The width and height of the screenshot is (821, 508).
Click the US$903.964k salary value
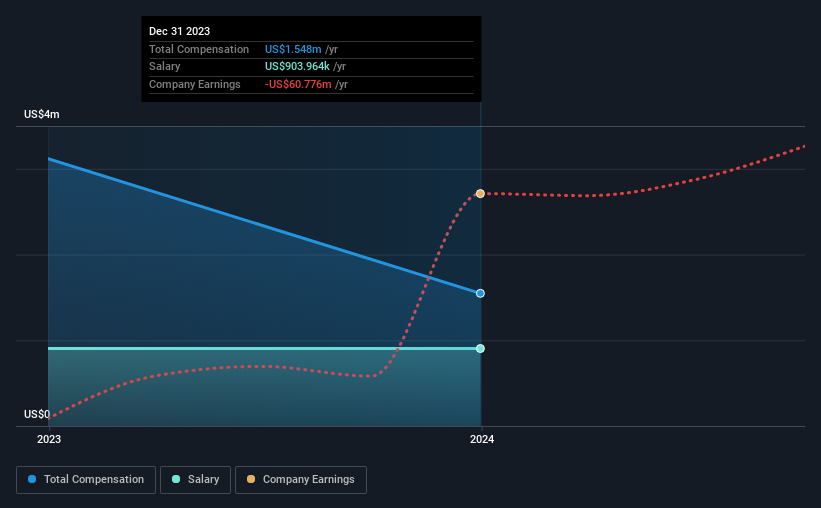click(x=297, y=67)
